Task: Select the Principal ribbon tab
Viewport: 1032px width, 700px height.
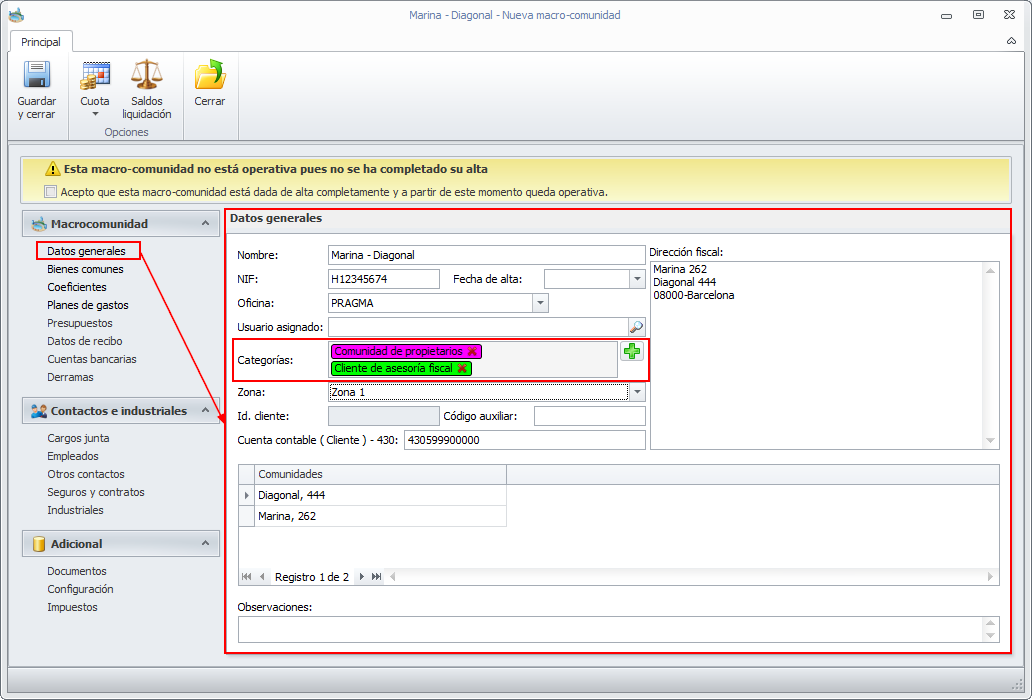Action: pyautogui.click(x=41, y=42)
